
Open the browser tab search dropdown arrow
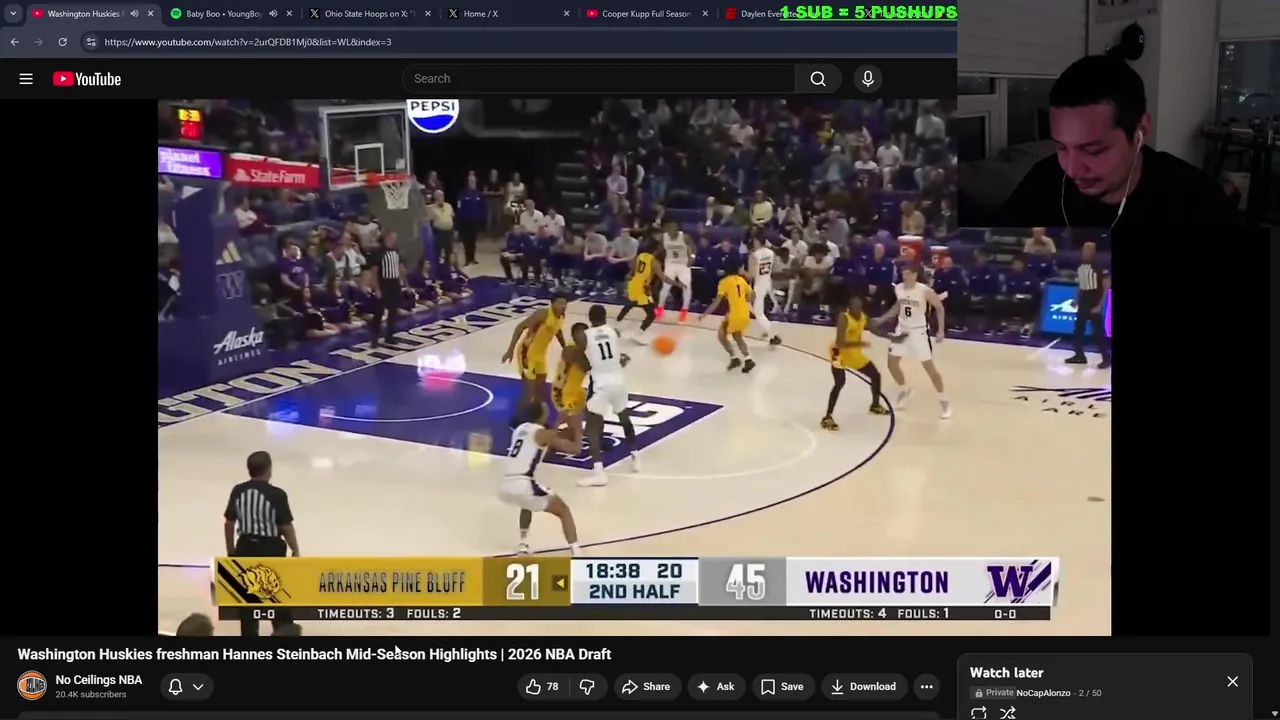click(x=12, y=14)
